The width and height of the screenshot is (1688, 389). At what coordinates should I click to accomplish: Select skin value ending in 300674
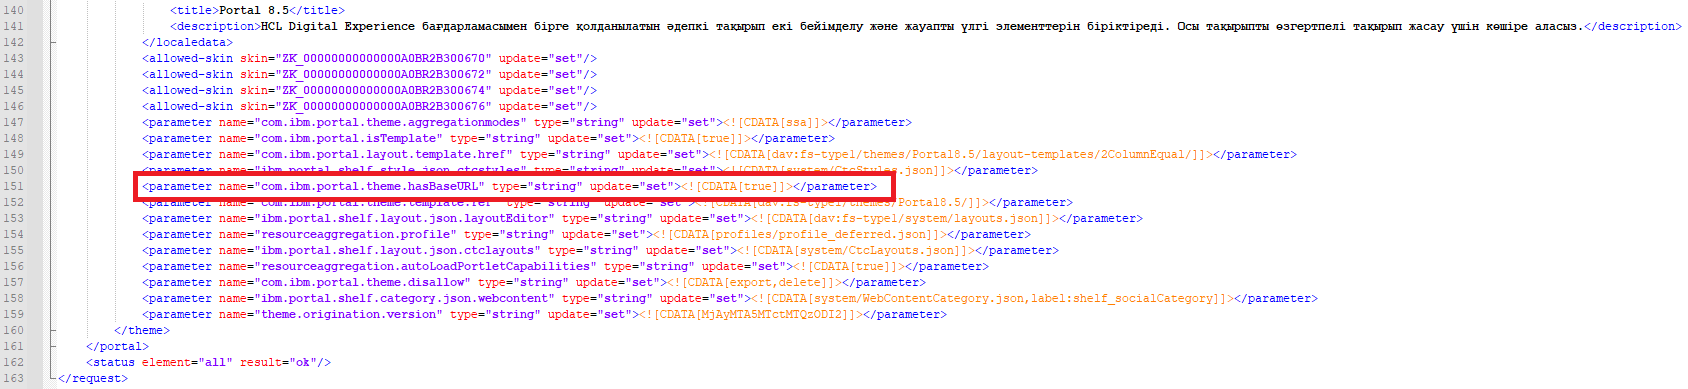(387, 90)
